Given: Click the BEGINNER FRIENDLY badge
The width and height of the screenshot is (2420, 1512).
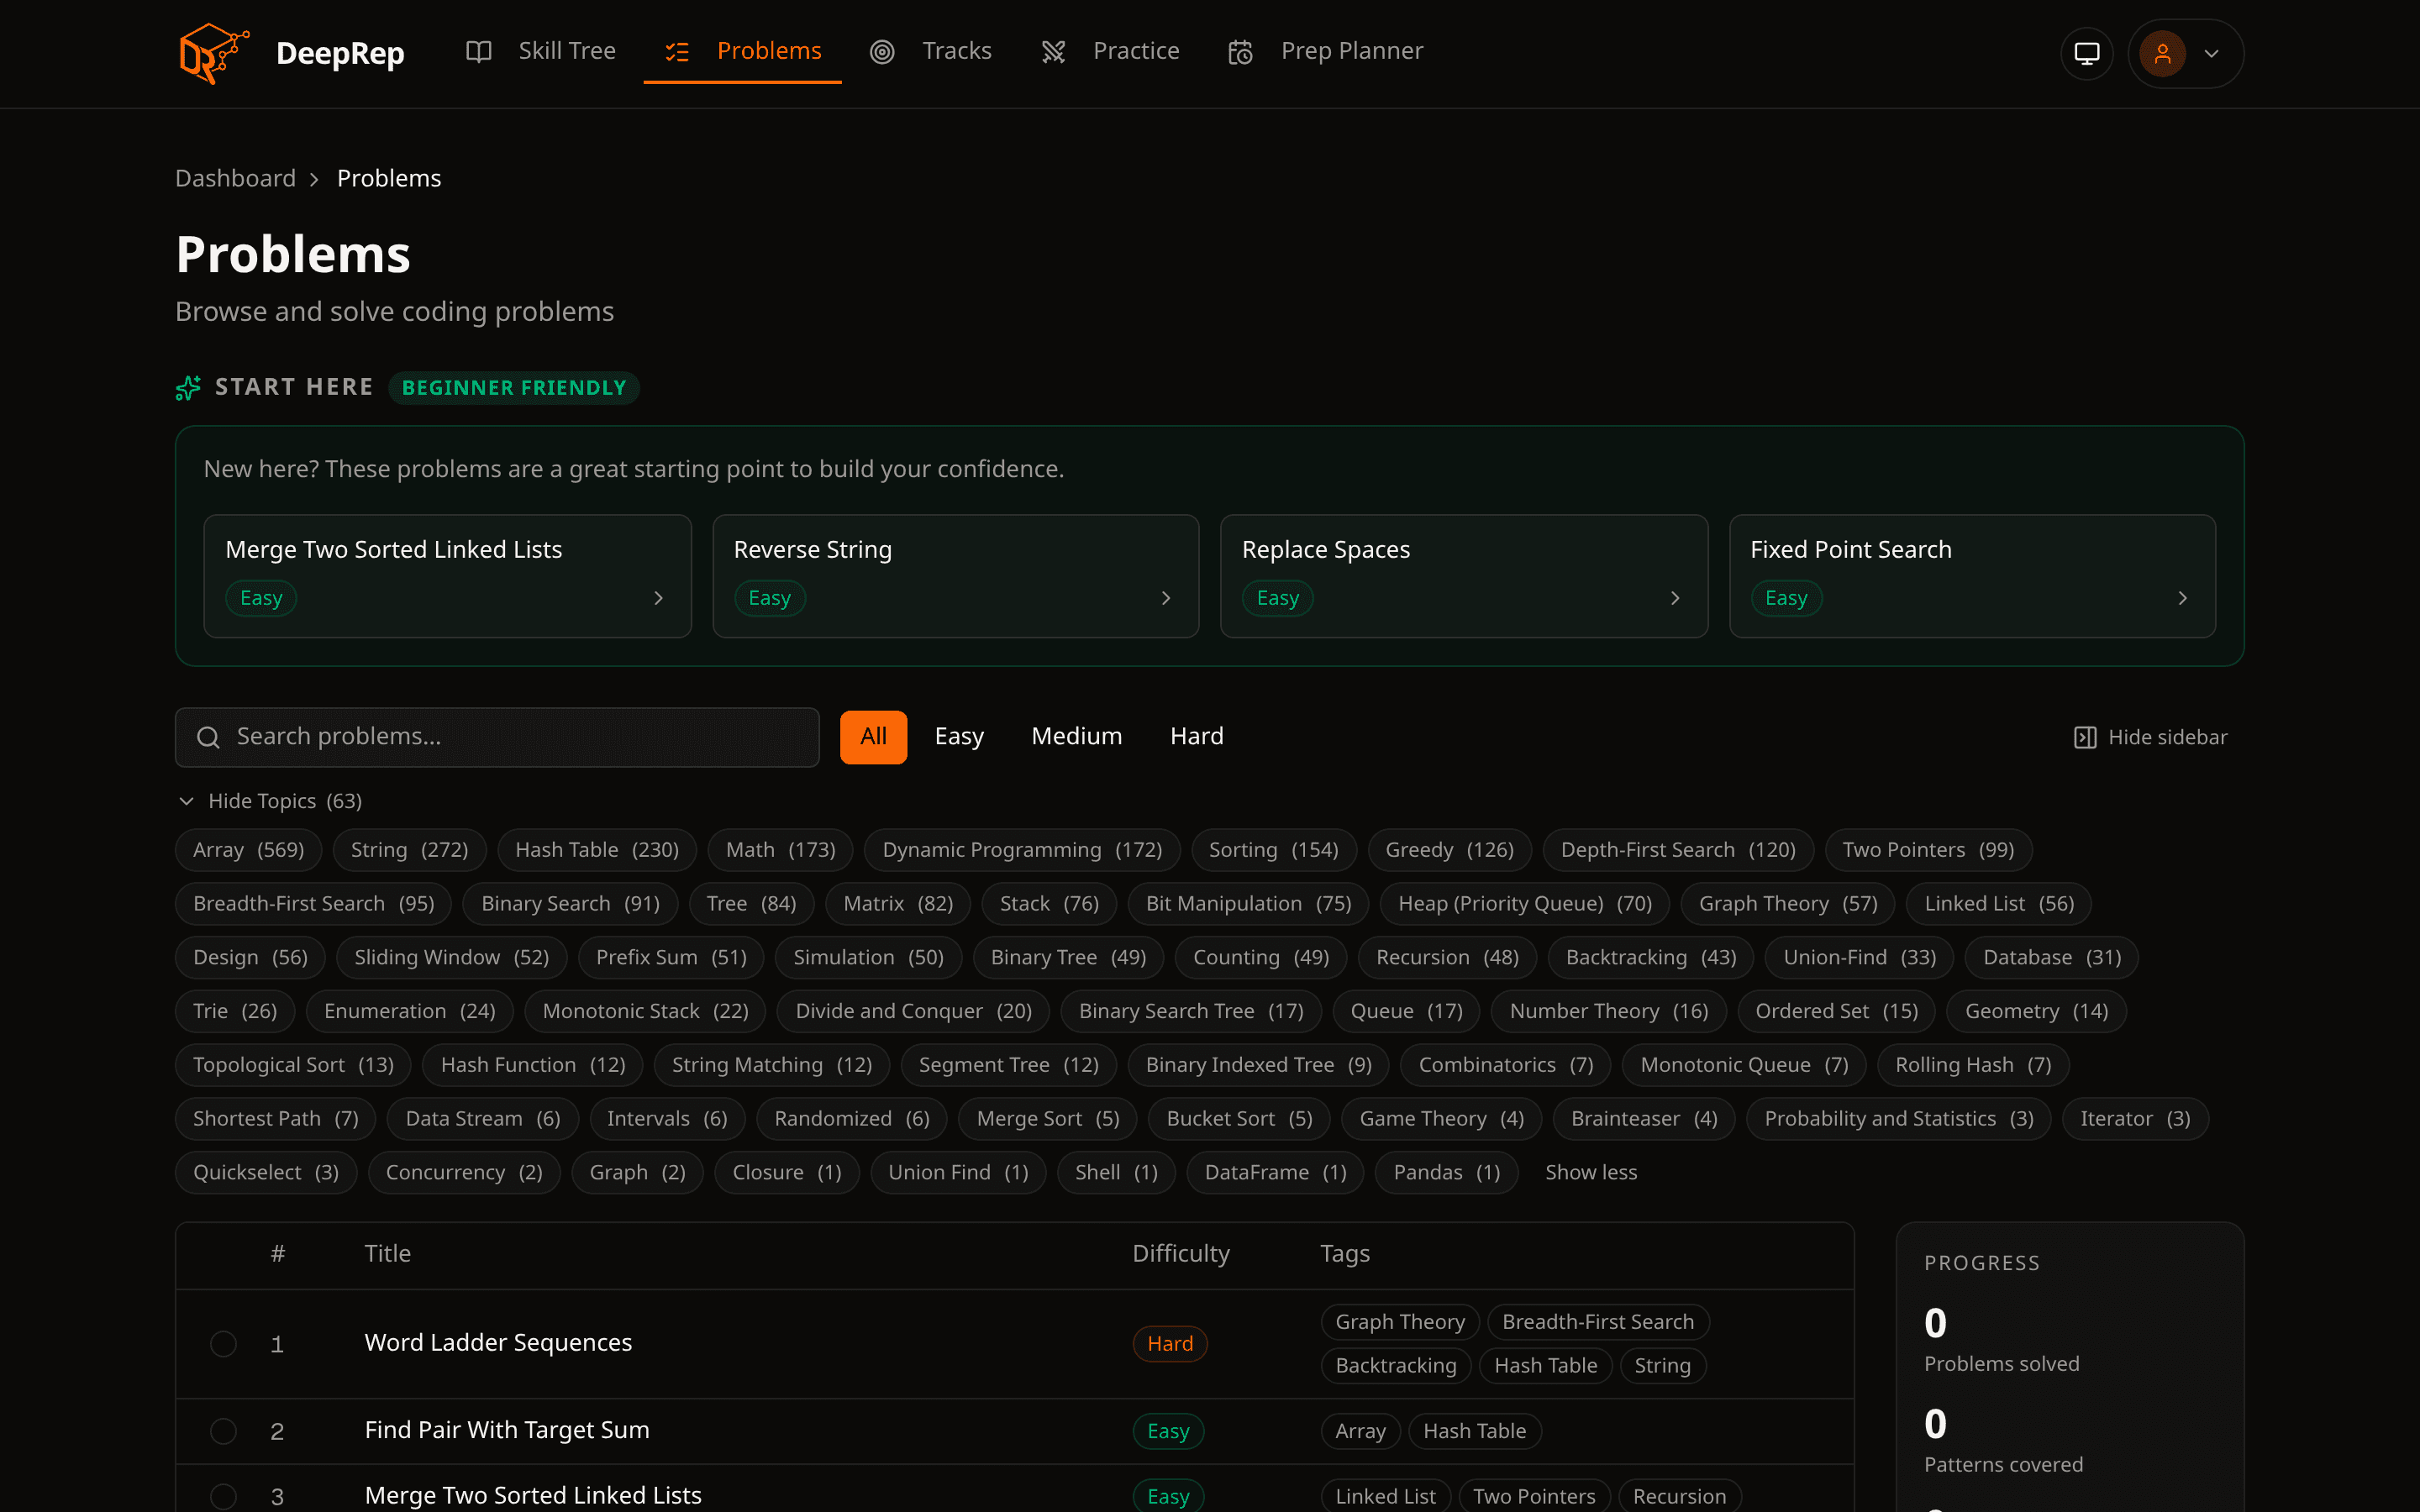Looking at the screenshot, I should [514, 388].
